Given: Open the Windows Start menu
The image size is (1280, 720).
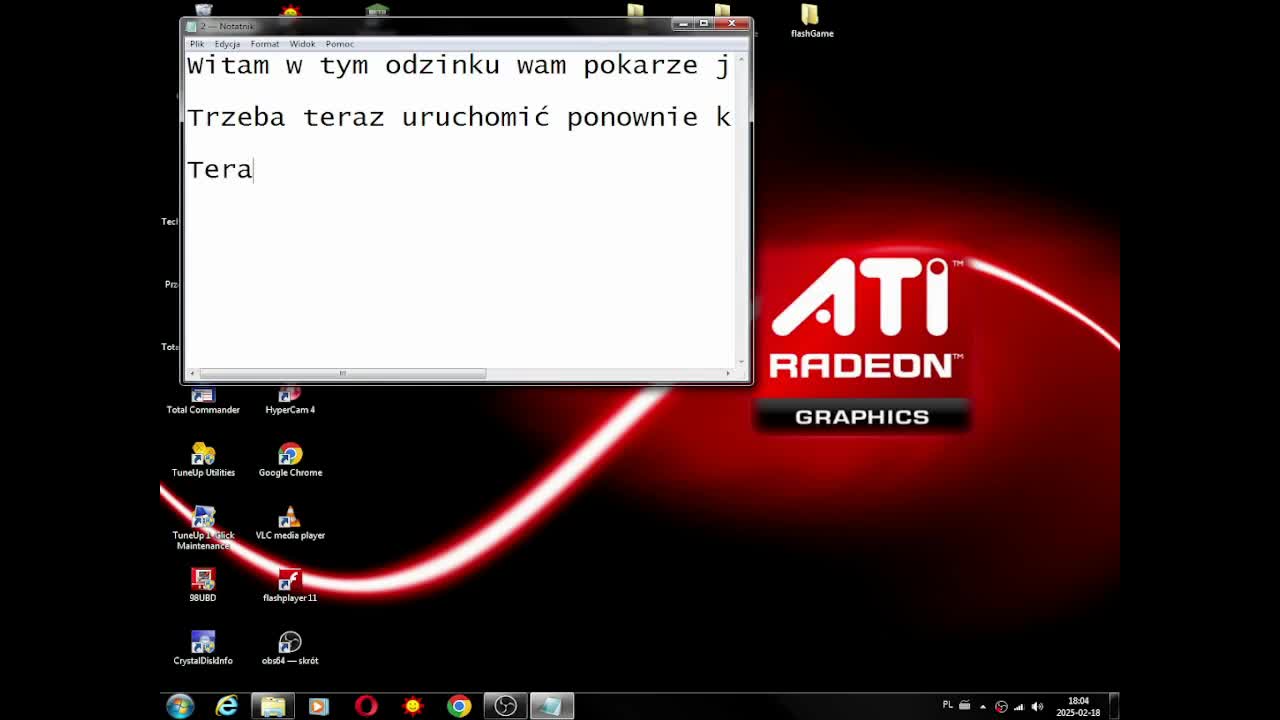Looking at the screenshot, I should (180, 706).
